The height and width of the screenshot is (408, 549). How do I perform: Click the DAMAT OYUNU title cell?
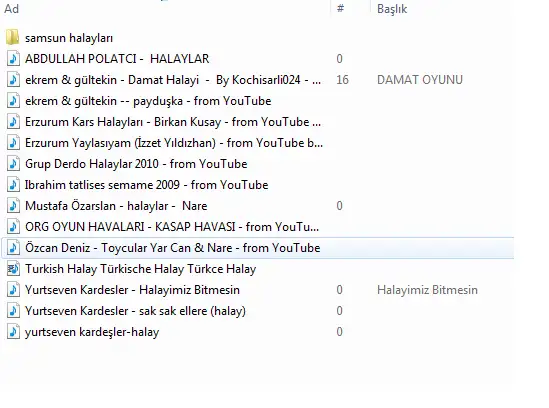pyautogui.click(x=420, y=80)
